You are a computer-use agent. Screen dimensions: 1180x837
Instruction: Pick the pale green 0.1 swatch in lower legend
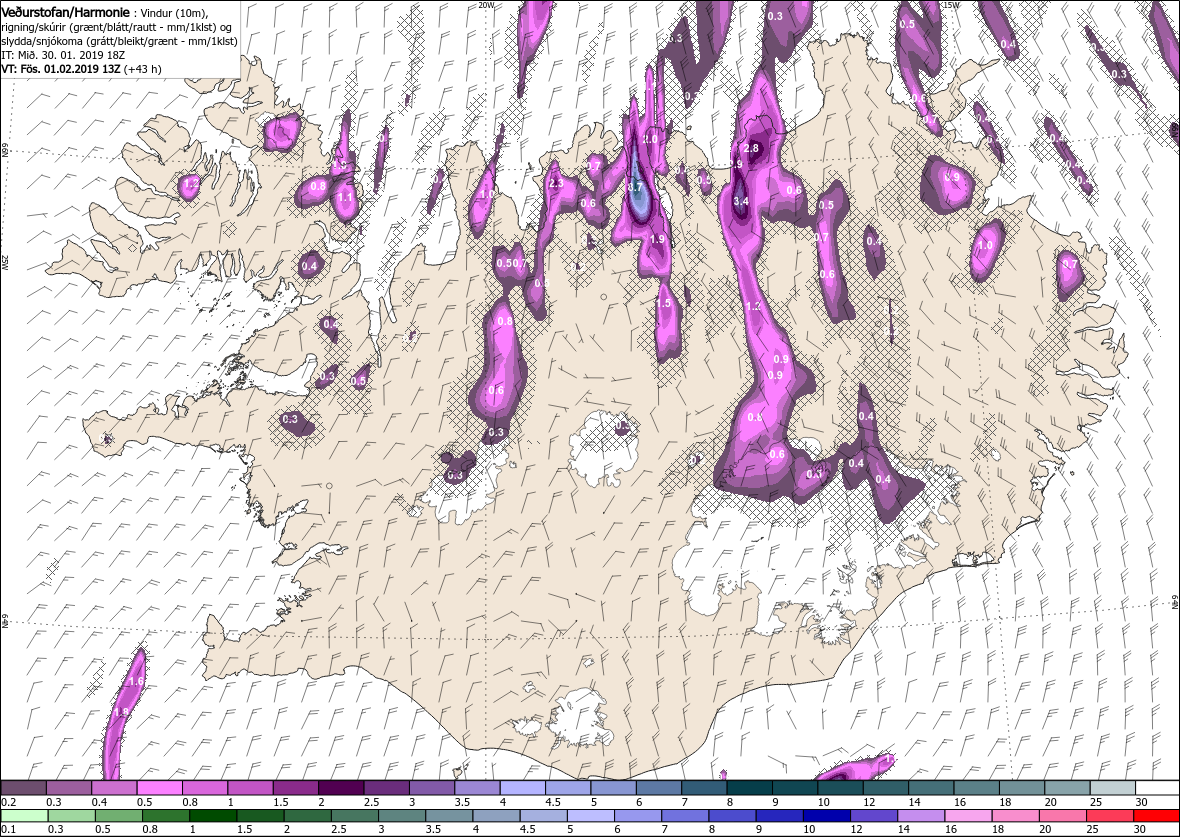26,816
